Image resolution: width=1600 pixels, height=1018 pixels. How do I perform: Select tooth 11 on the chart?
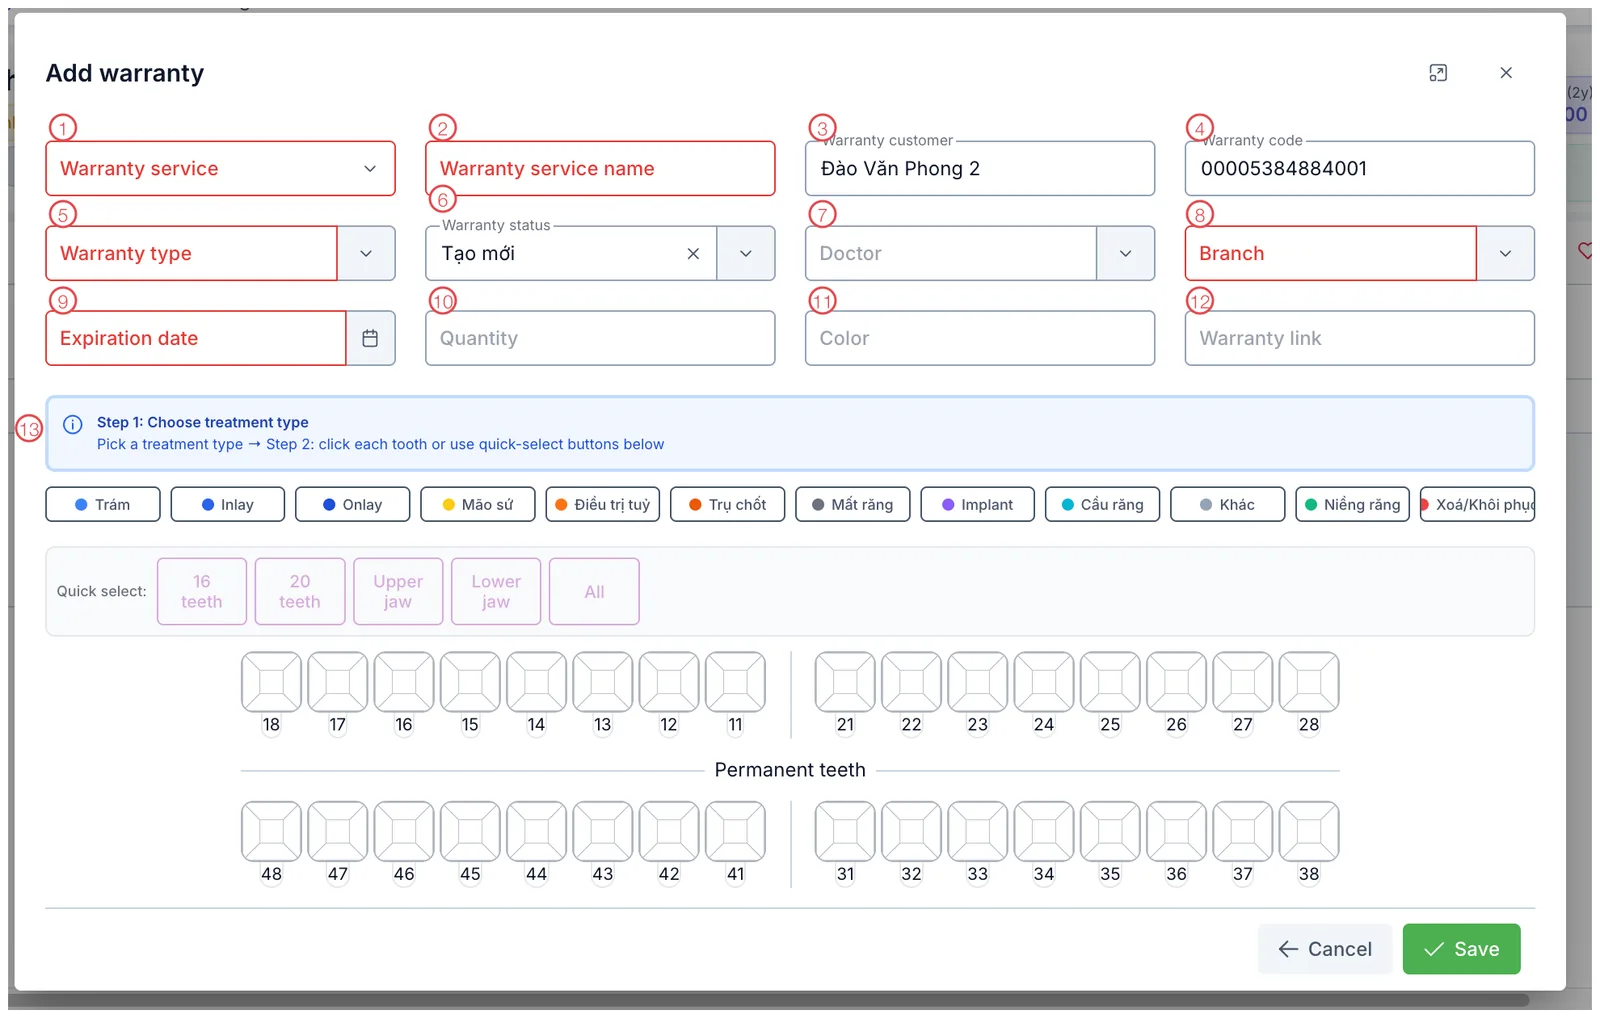coord(735,682)
